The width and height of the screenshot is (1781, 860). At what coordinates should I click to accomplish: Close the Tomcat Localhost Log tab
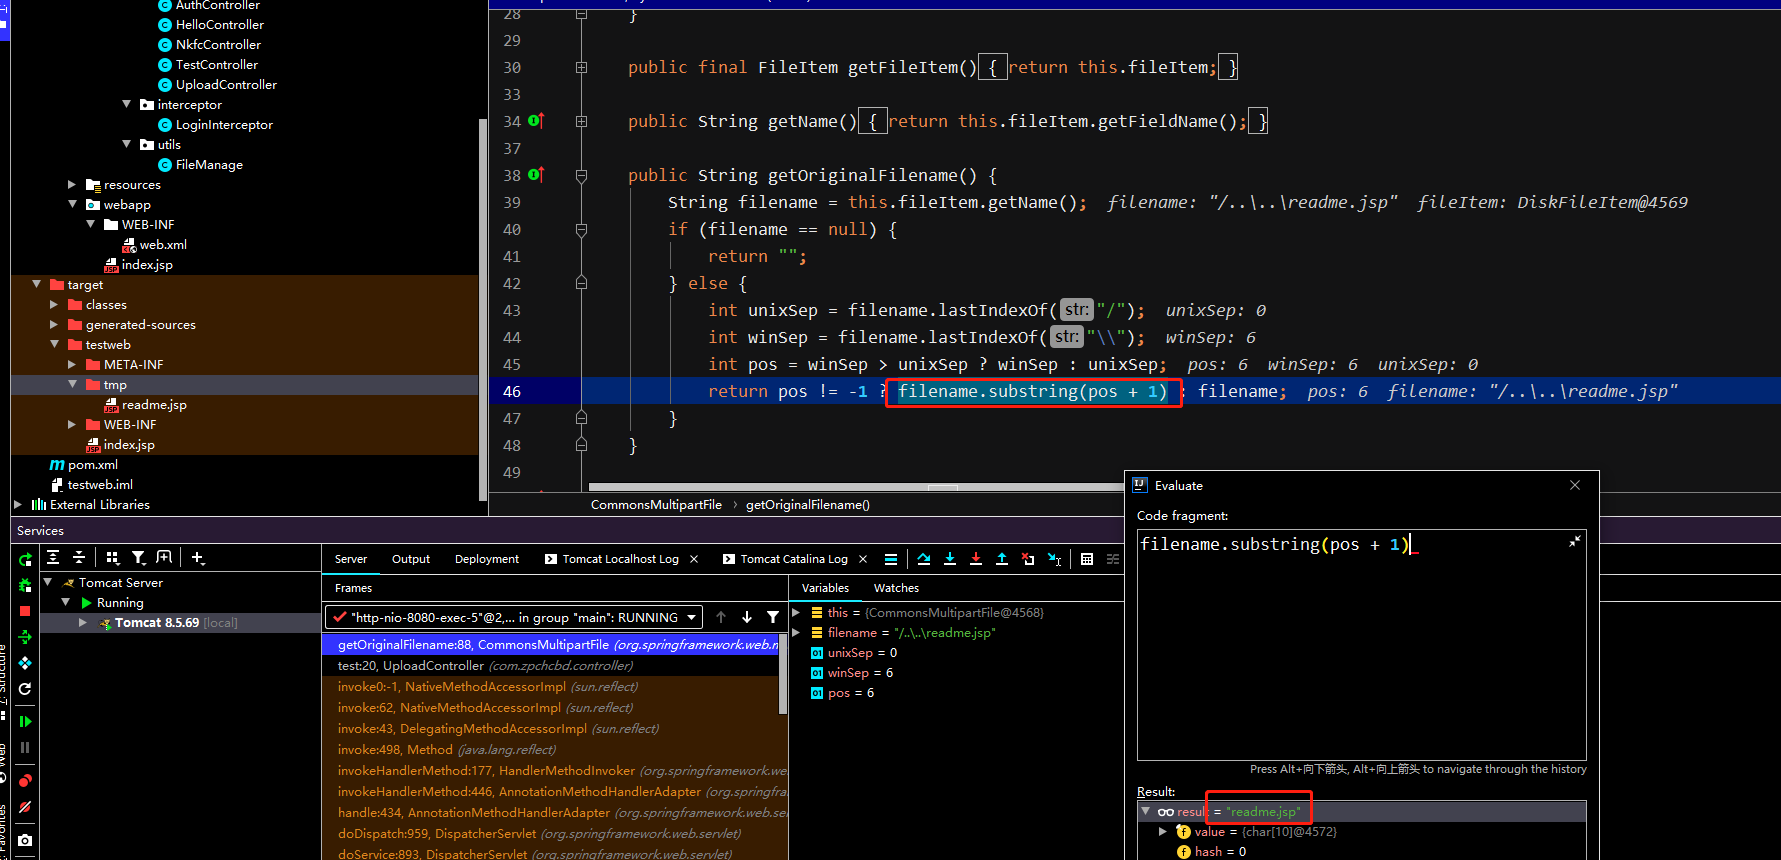(694, 559)
